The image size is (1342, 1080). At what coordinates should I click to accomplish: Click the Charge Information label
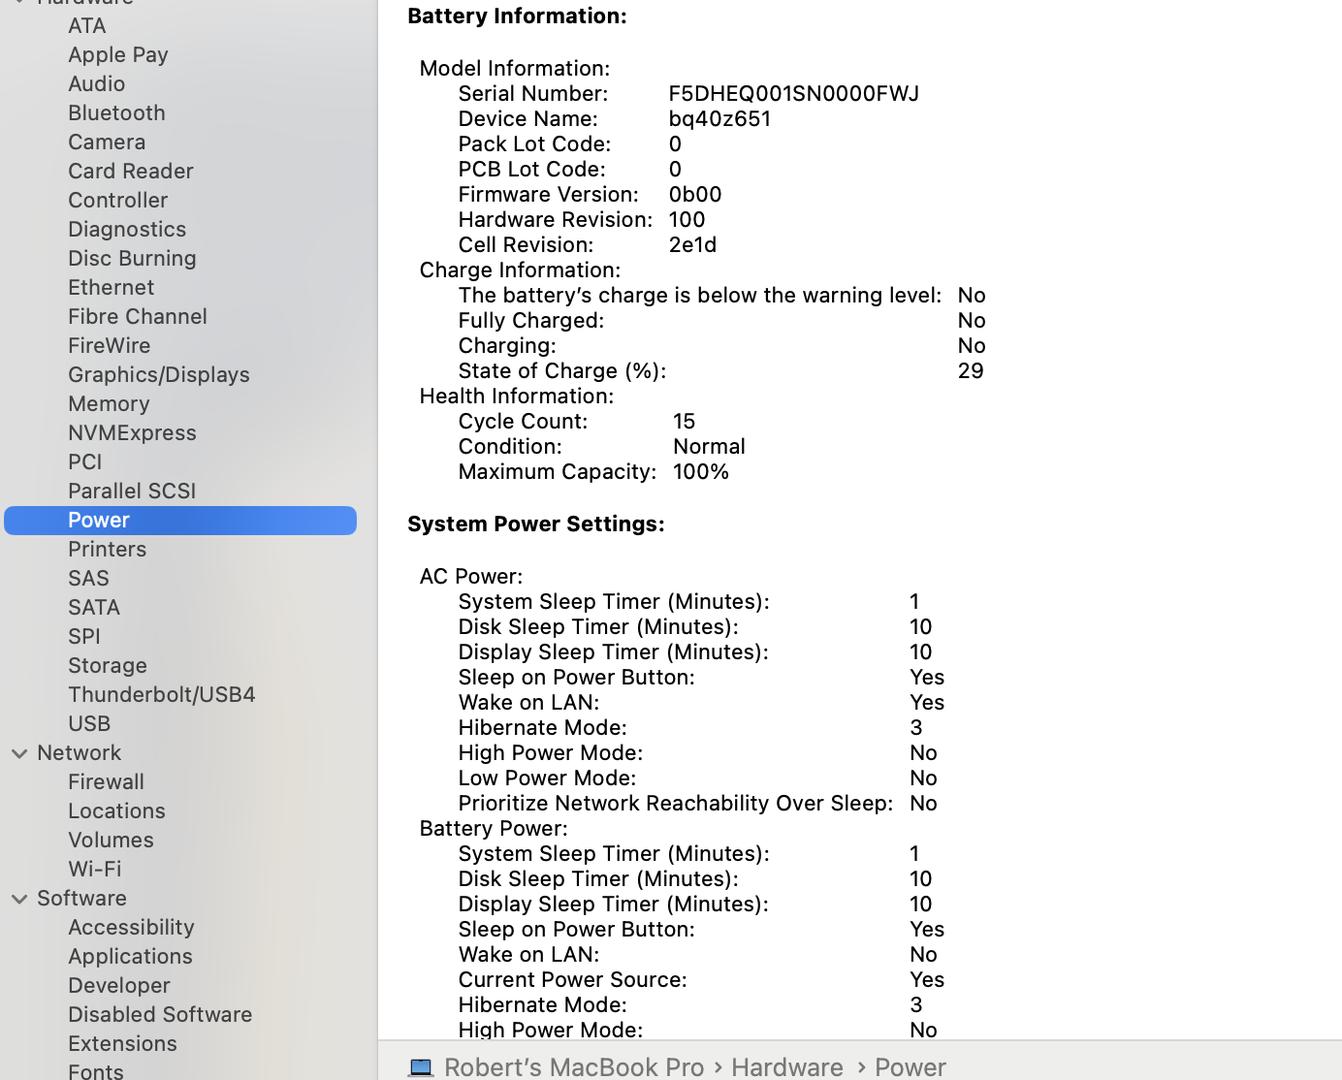pos(520,271)
